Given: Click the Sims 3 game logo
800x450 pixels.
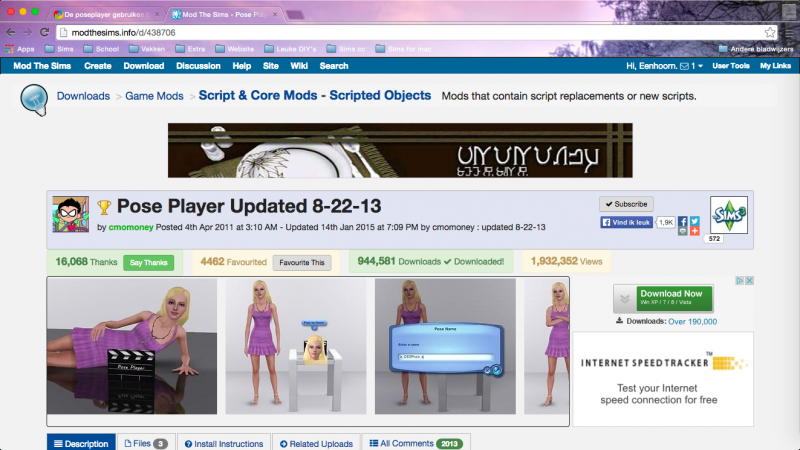Looking at the screenshot, I should point(729,215).
